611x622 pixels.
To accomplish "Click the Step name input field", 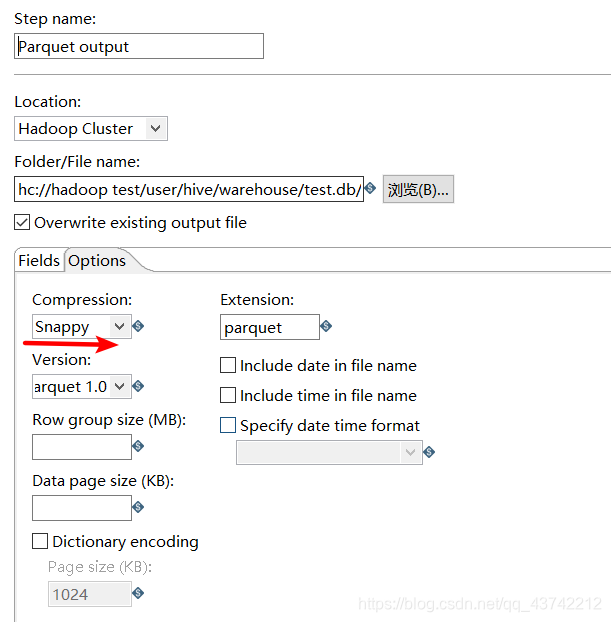I will click(139, 46).
